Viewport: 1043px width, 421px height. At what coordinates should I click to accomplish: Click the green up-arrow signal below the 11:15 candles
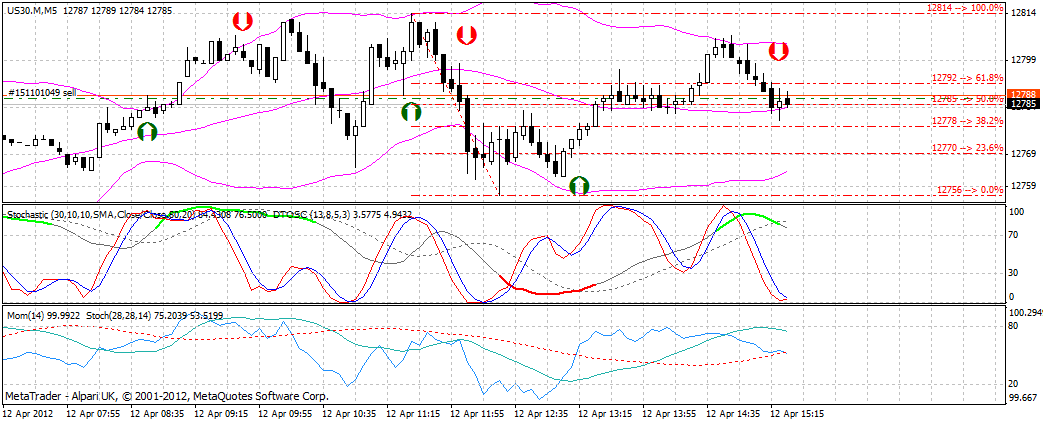tap(412, 111)
